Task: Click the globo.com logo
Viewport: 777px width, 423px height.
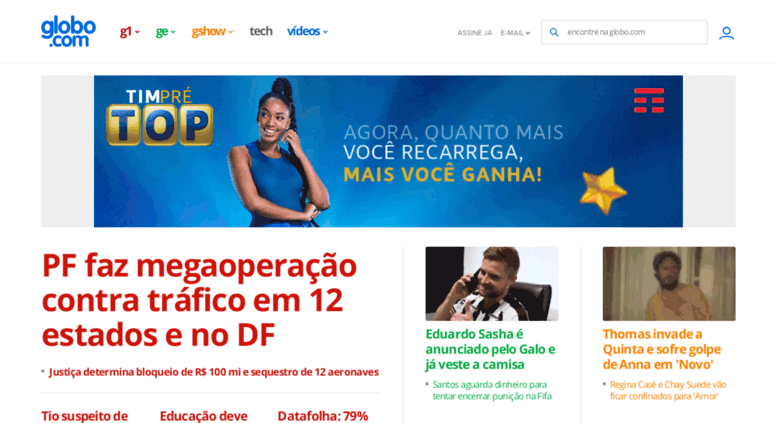Action: pos(68,32)
